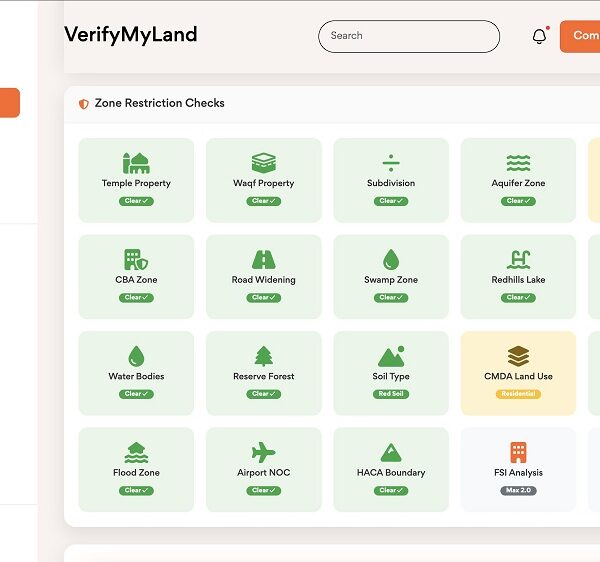
Task: Click the Subdivision divide icon
Action: 391,163
